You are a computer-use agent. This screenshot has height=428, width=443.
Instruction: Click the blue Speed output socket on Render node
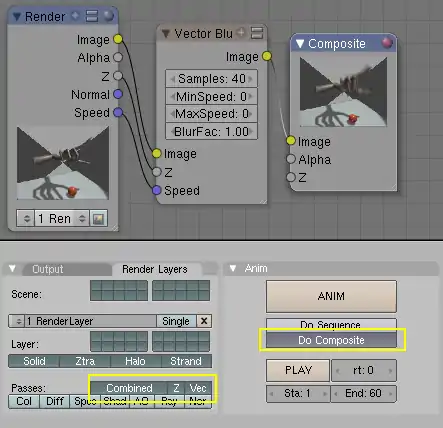coord(118,112)
